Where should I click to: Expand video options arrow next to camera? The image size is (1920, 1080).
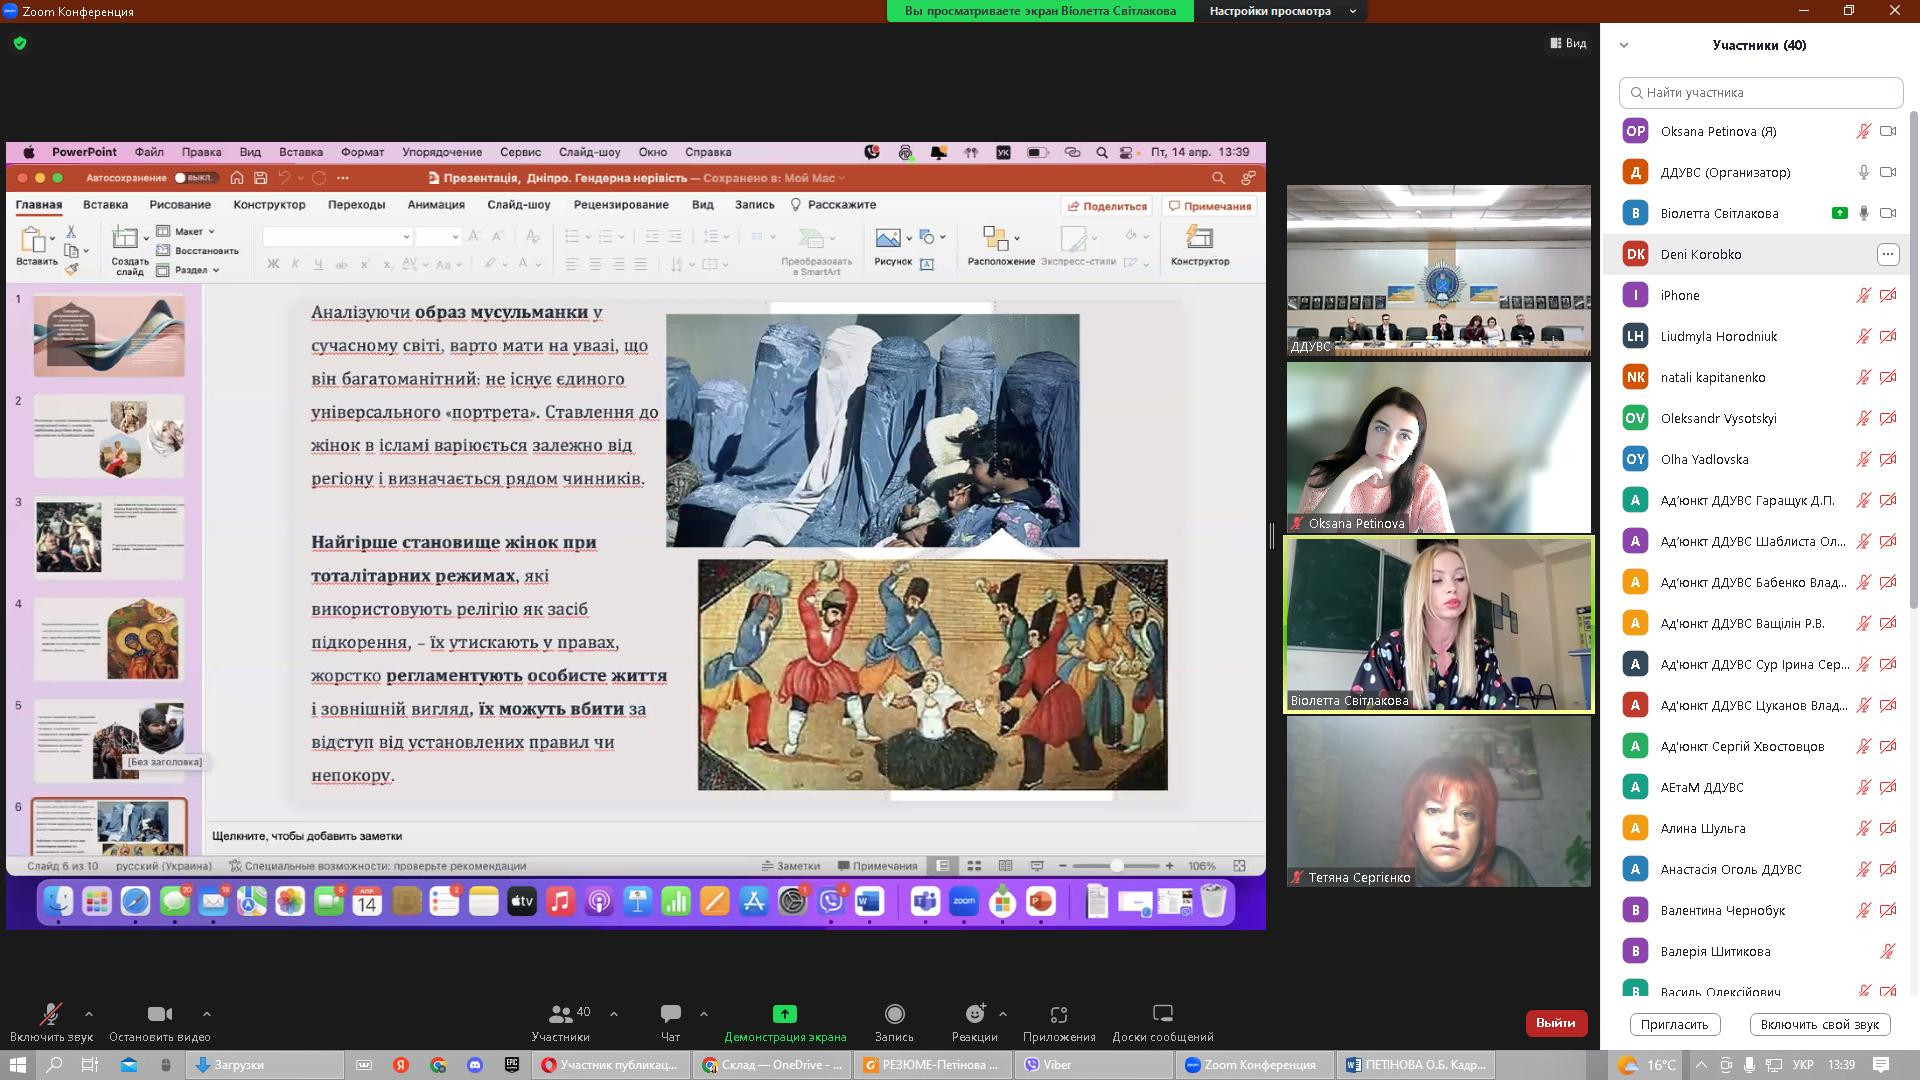(x=206, y=1014)
